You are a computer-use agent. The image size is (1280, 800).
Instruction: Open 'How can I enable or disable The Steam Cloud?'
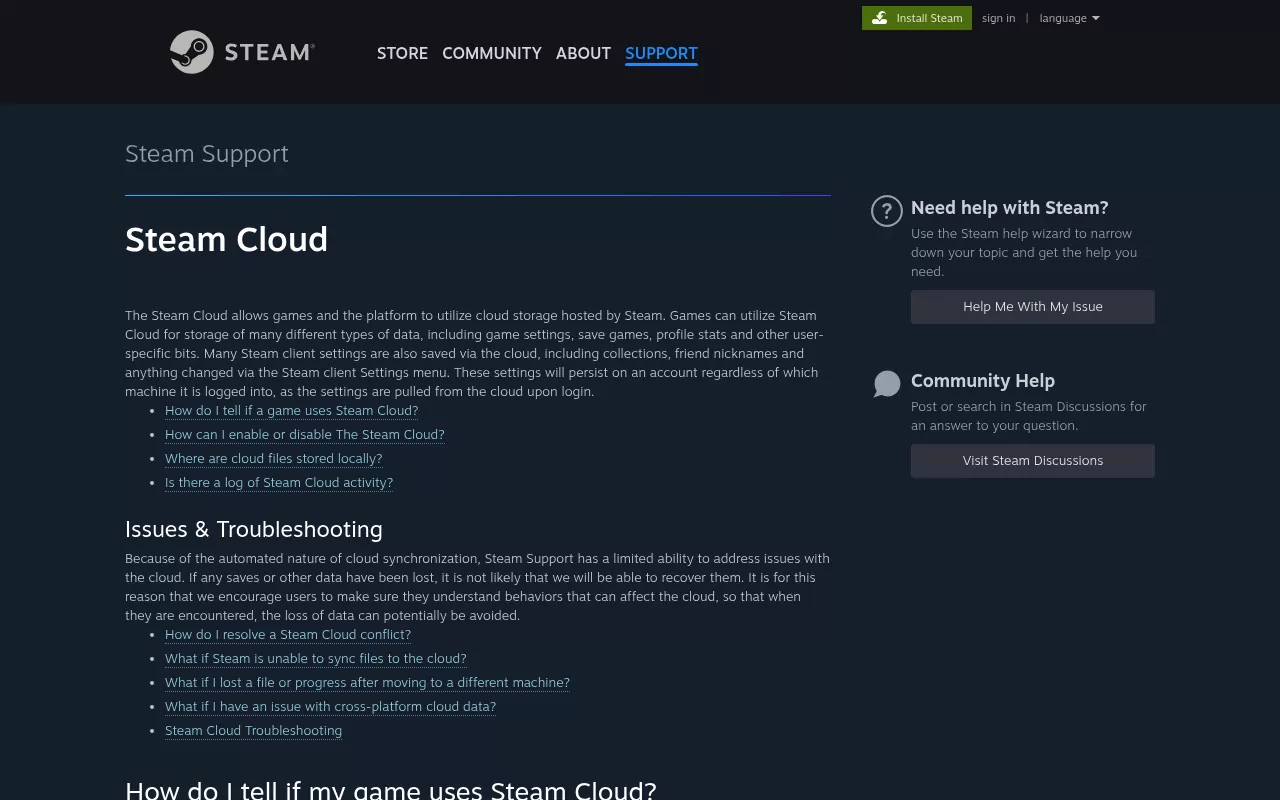pyautogui.click(x=304, y=435)
